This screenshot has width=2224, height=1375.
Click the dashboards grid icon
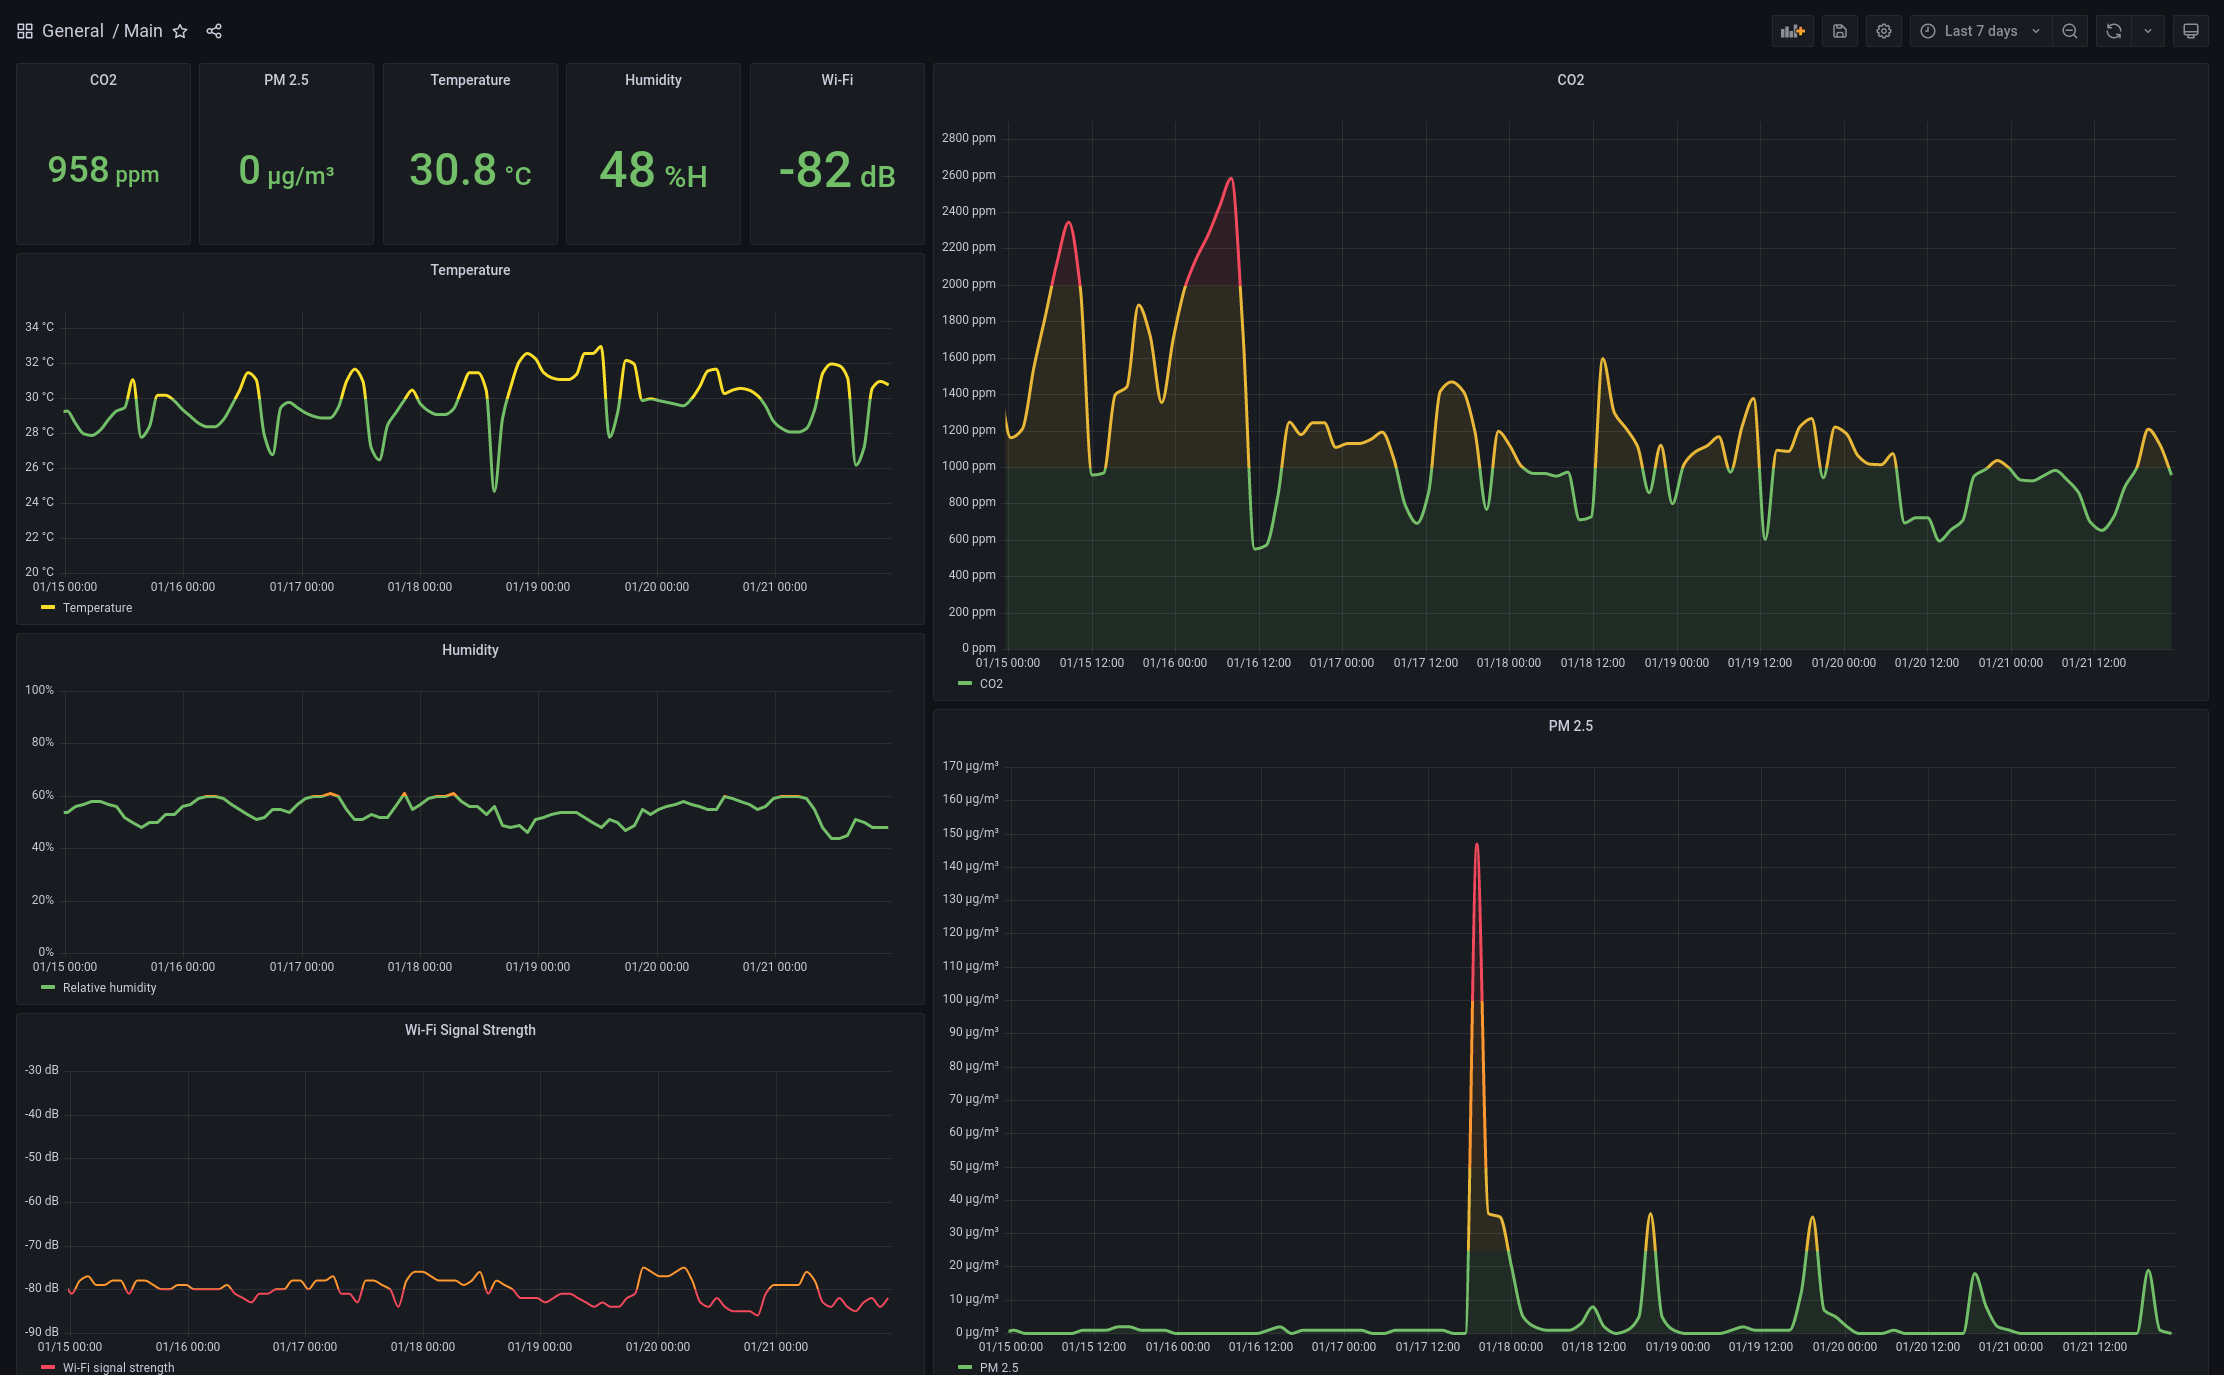click(x=25, y=31)
